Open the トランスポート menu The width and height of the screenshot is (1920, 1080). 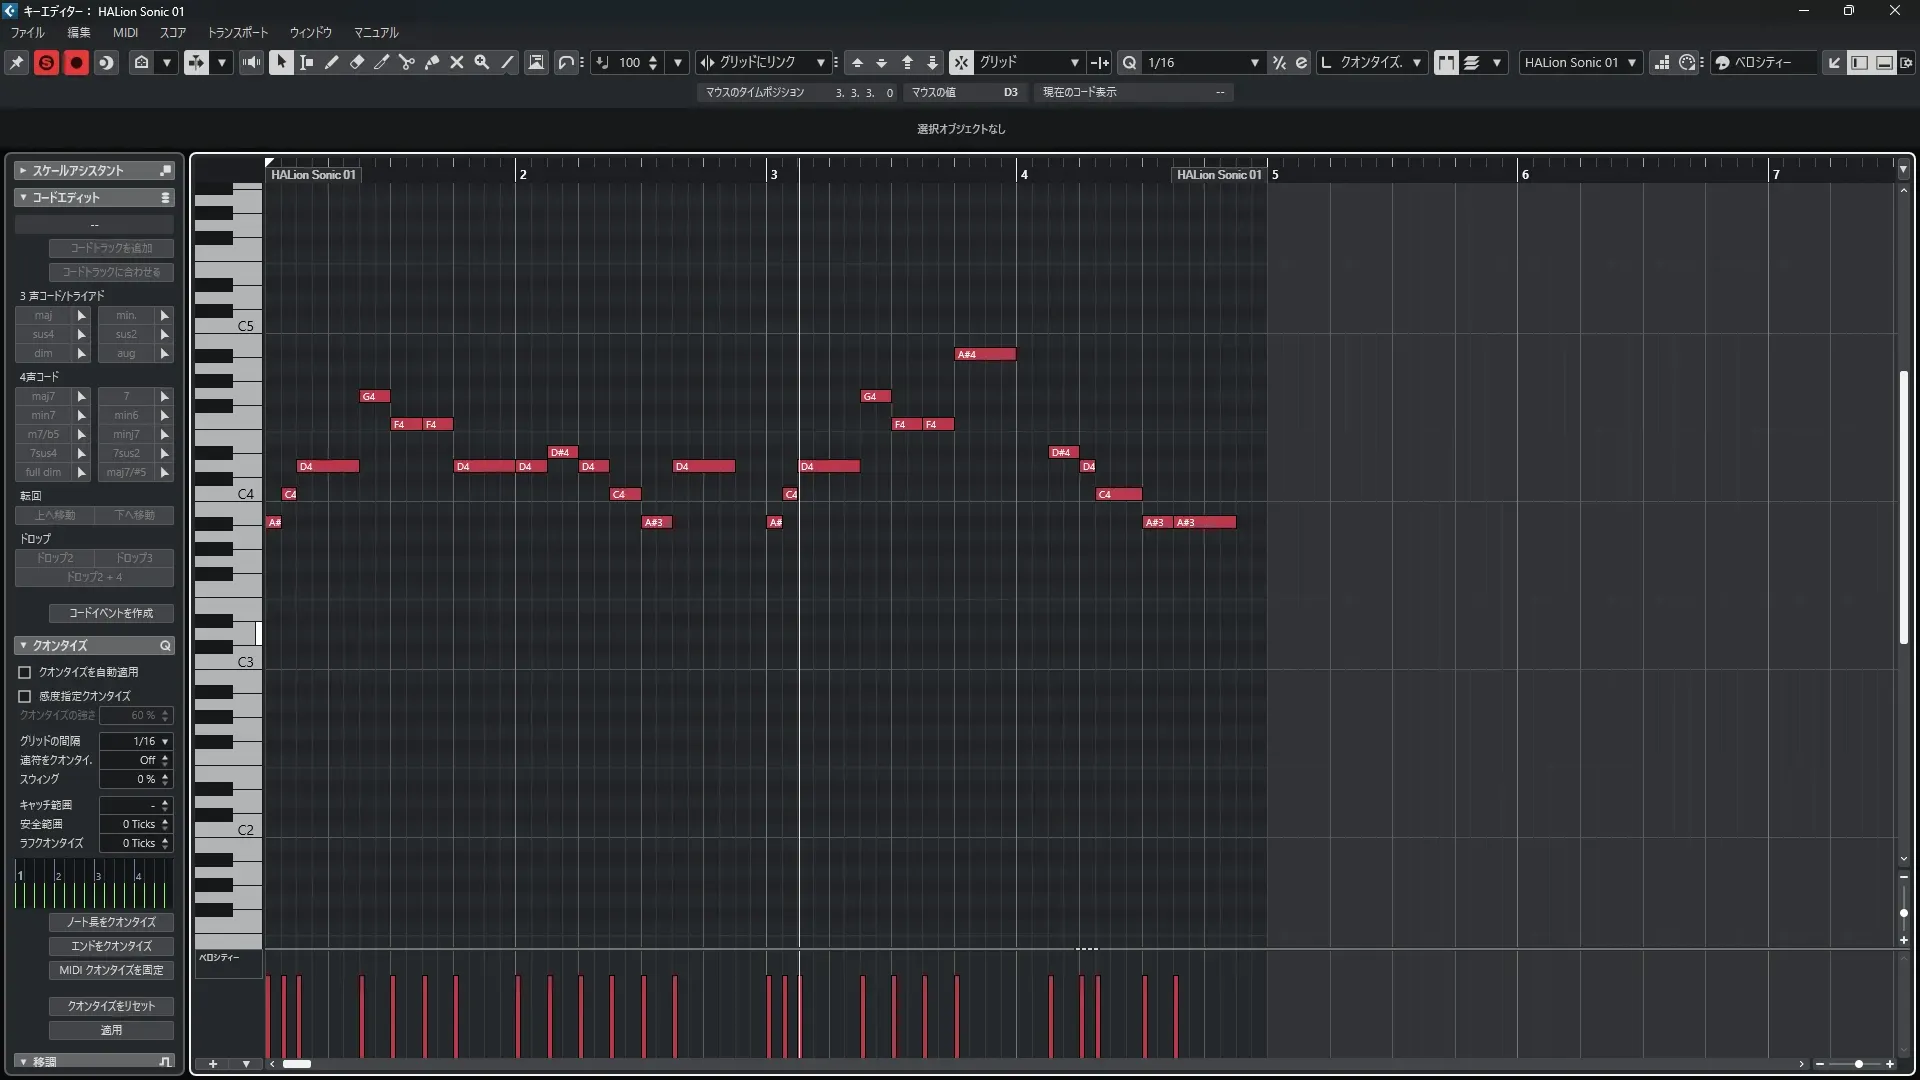(x=237, y=32)
